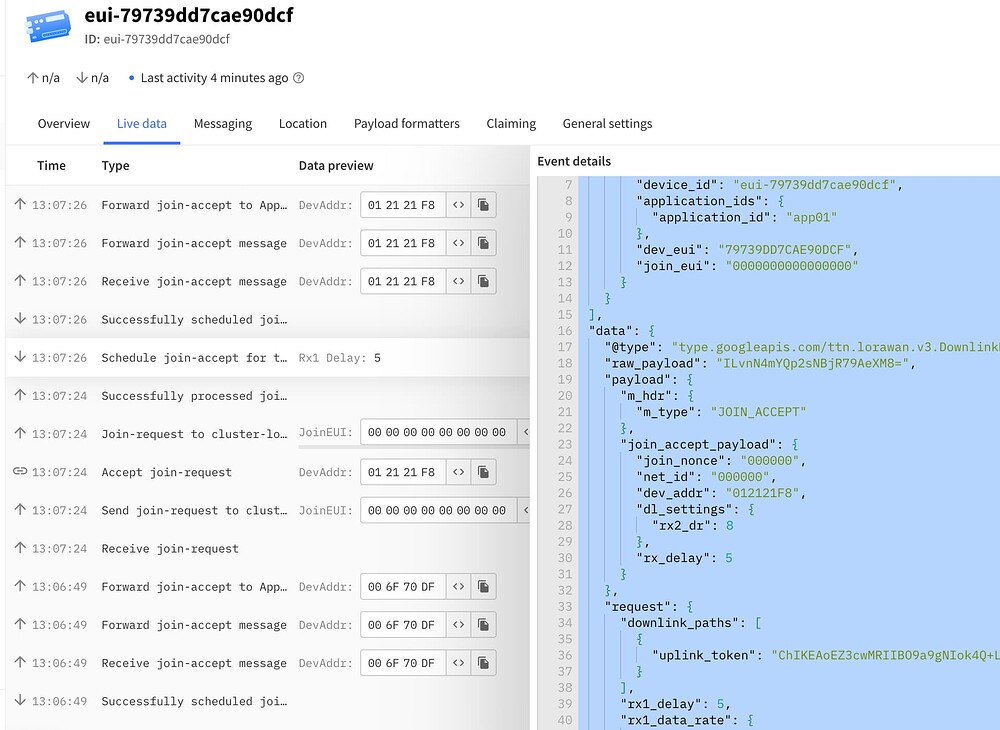Click the join_eui value "0000000000000000"
This screenshot has width=1000, height=730.
(x=791, y=266)
